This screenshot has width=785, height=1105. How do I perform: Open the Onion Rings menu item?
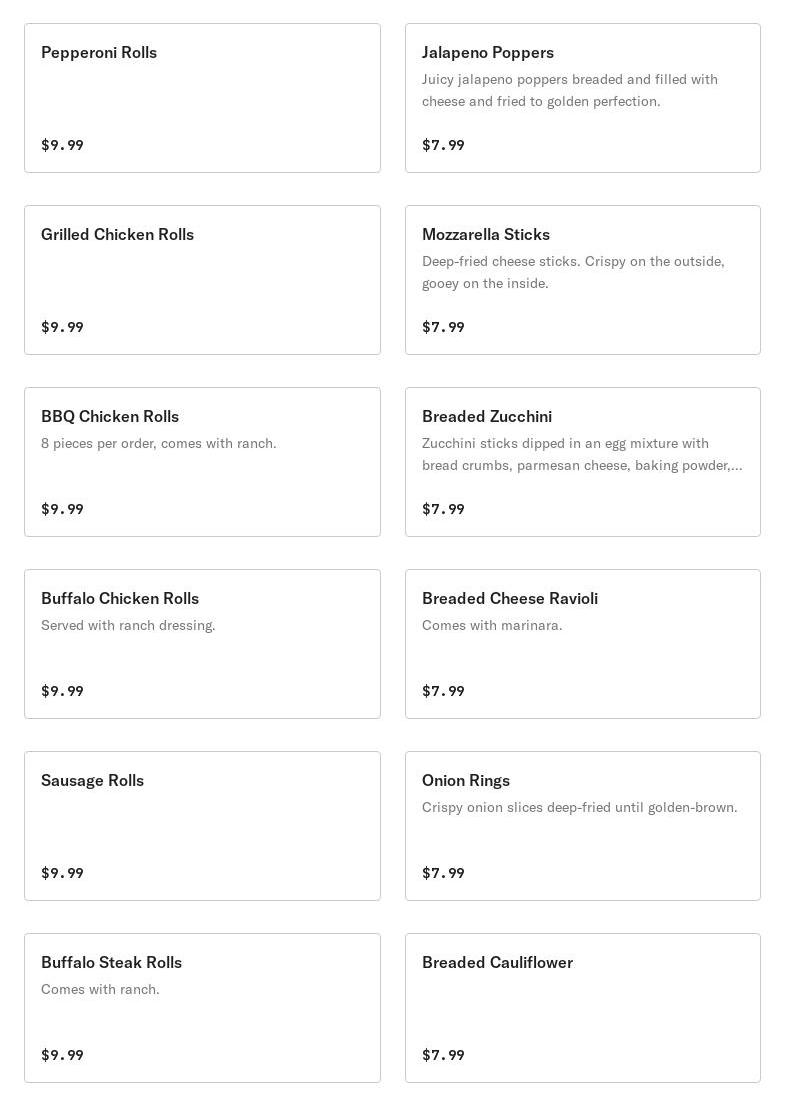[x=582, y=826]
